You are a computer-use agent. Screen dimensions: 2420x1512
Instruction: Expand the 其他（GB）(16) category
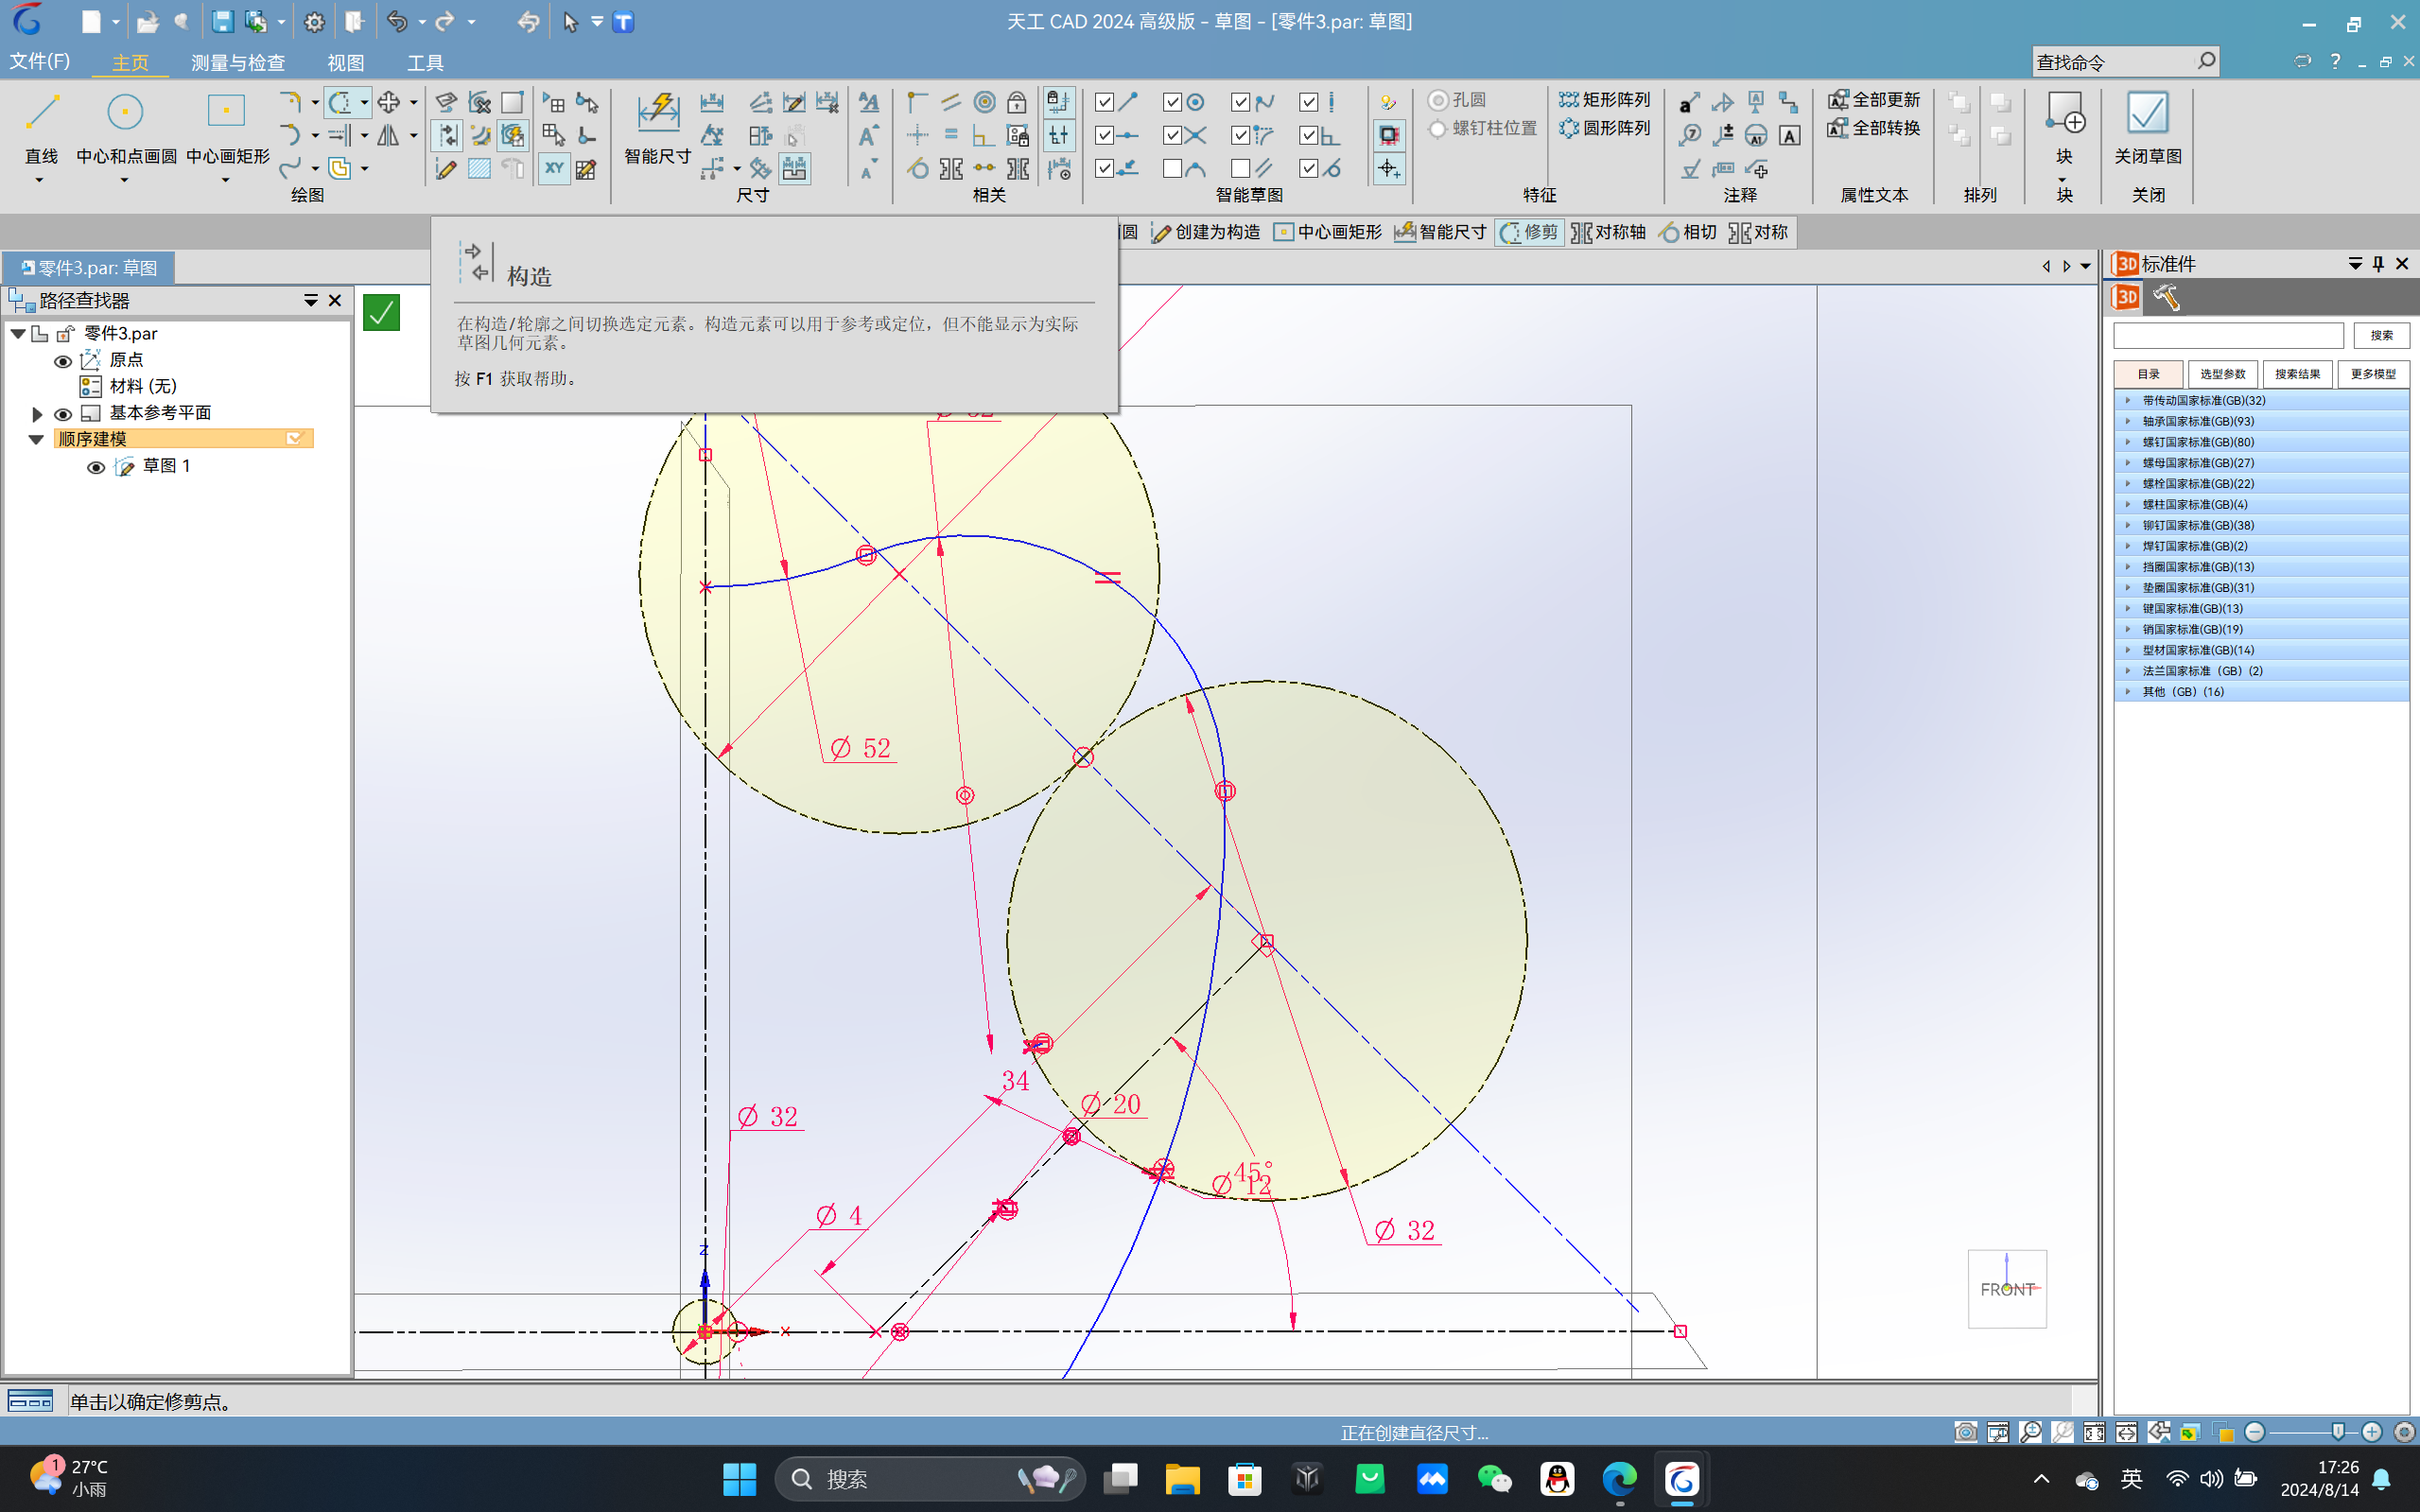pyautogui.click(x=2127, y=691)
